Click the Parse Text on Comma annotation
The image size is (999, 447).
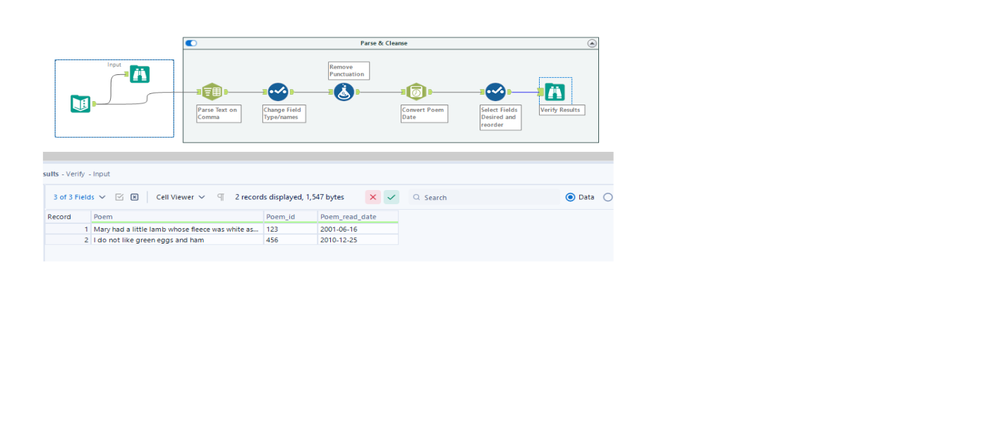click(x=219, y=113)
